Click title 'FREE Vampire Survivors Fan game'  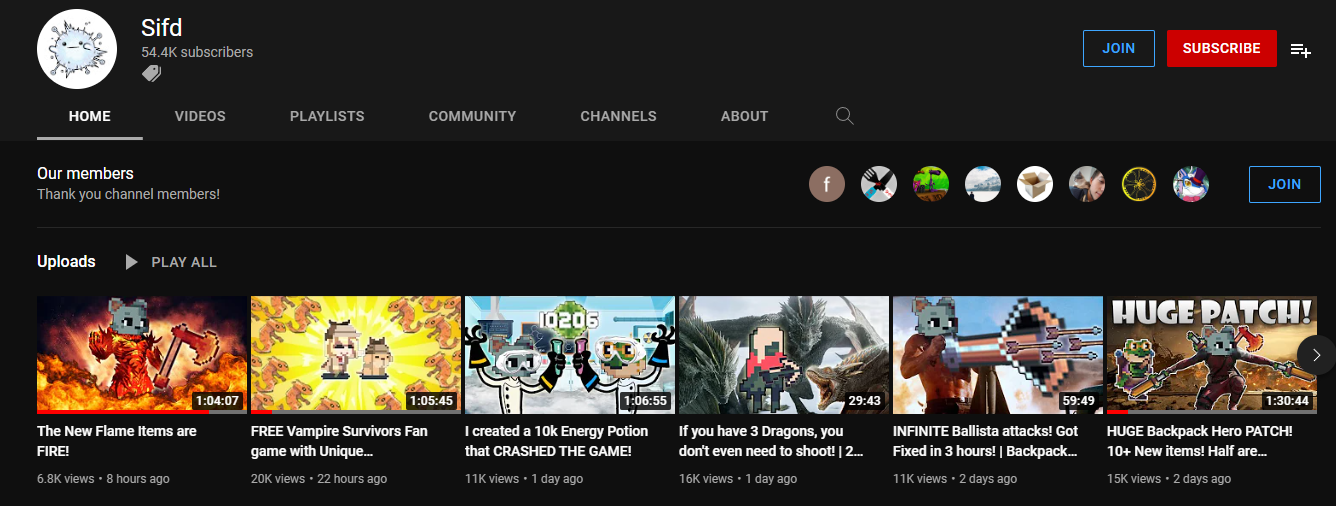(x=339, y=441)
